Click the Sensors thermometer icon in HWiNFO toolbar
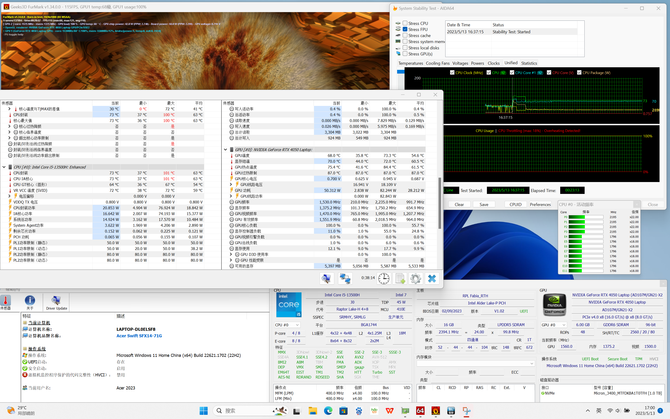This screenshot has height=419, width=670. coord(6,302)
